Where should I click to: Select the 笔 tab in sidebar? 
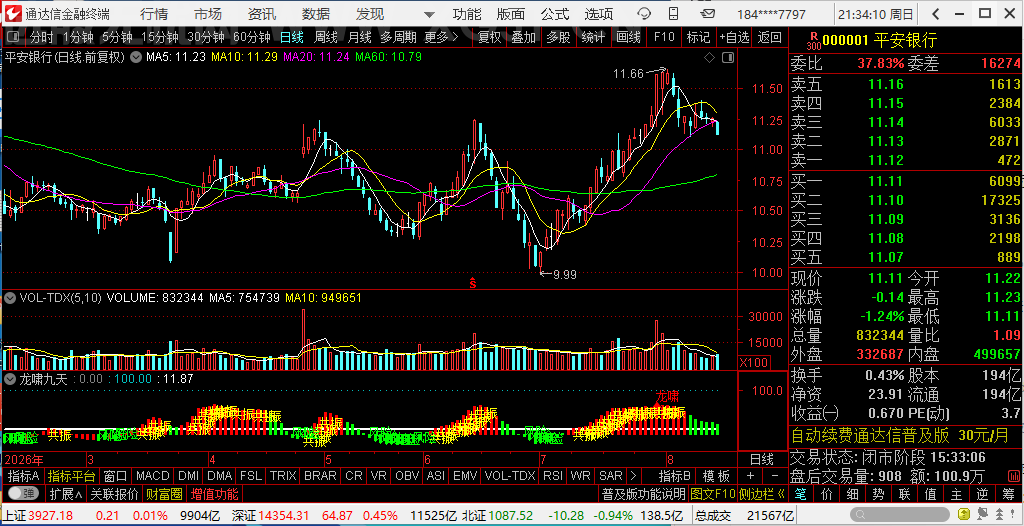[803, 493]
